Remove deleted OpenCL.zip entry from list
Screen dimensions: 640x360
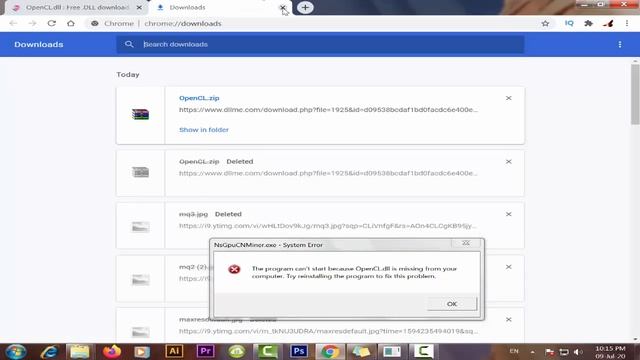[509, 162]
